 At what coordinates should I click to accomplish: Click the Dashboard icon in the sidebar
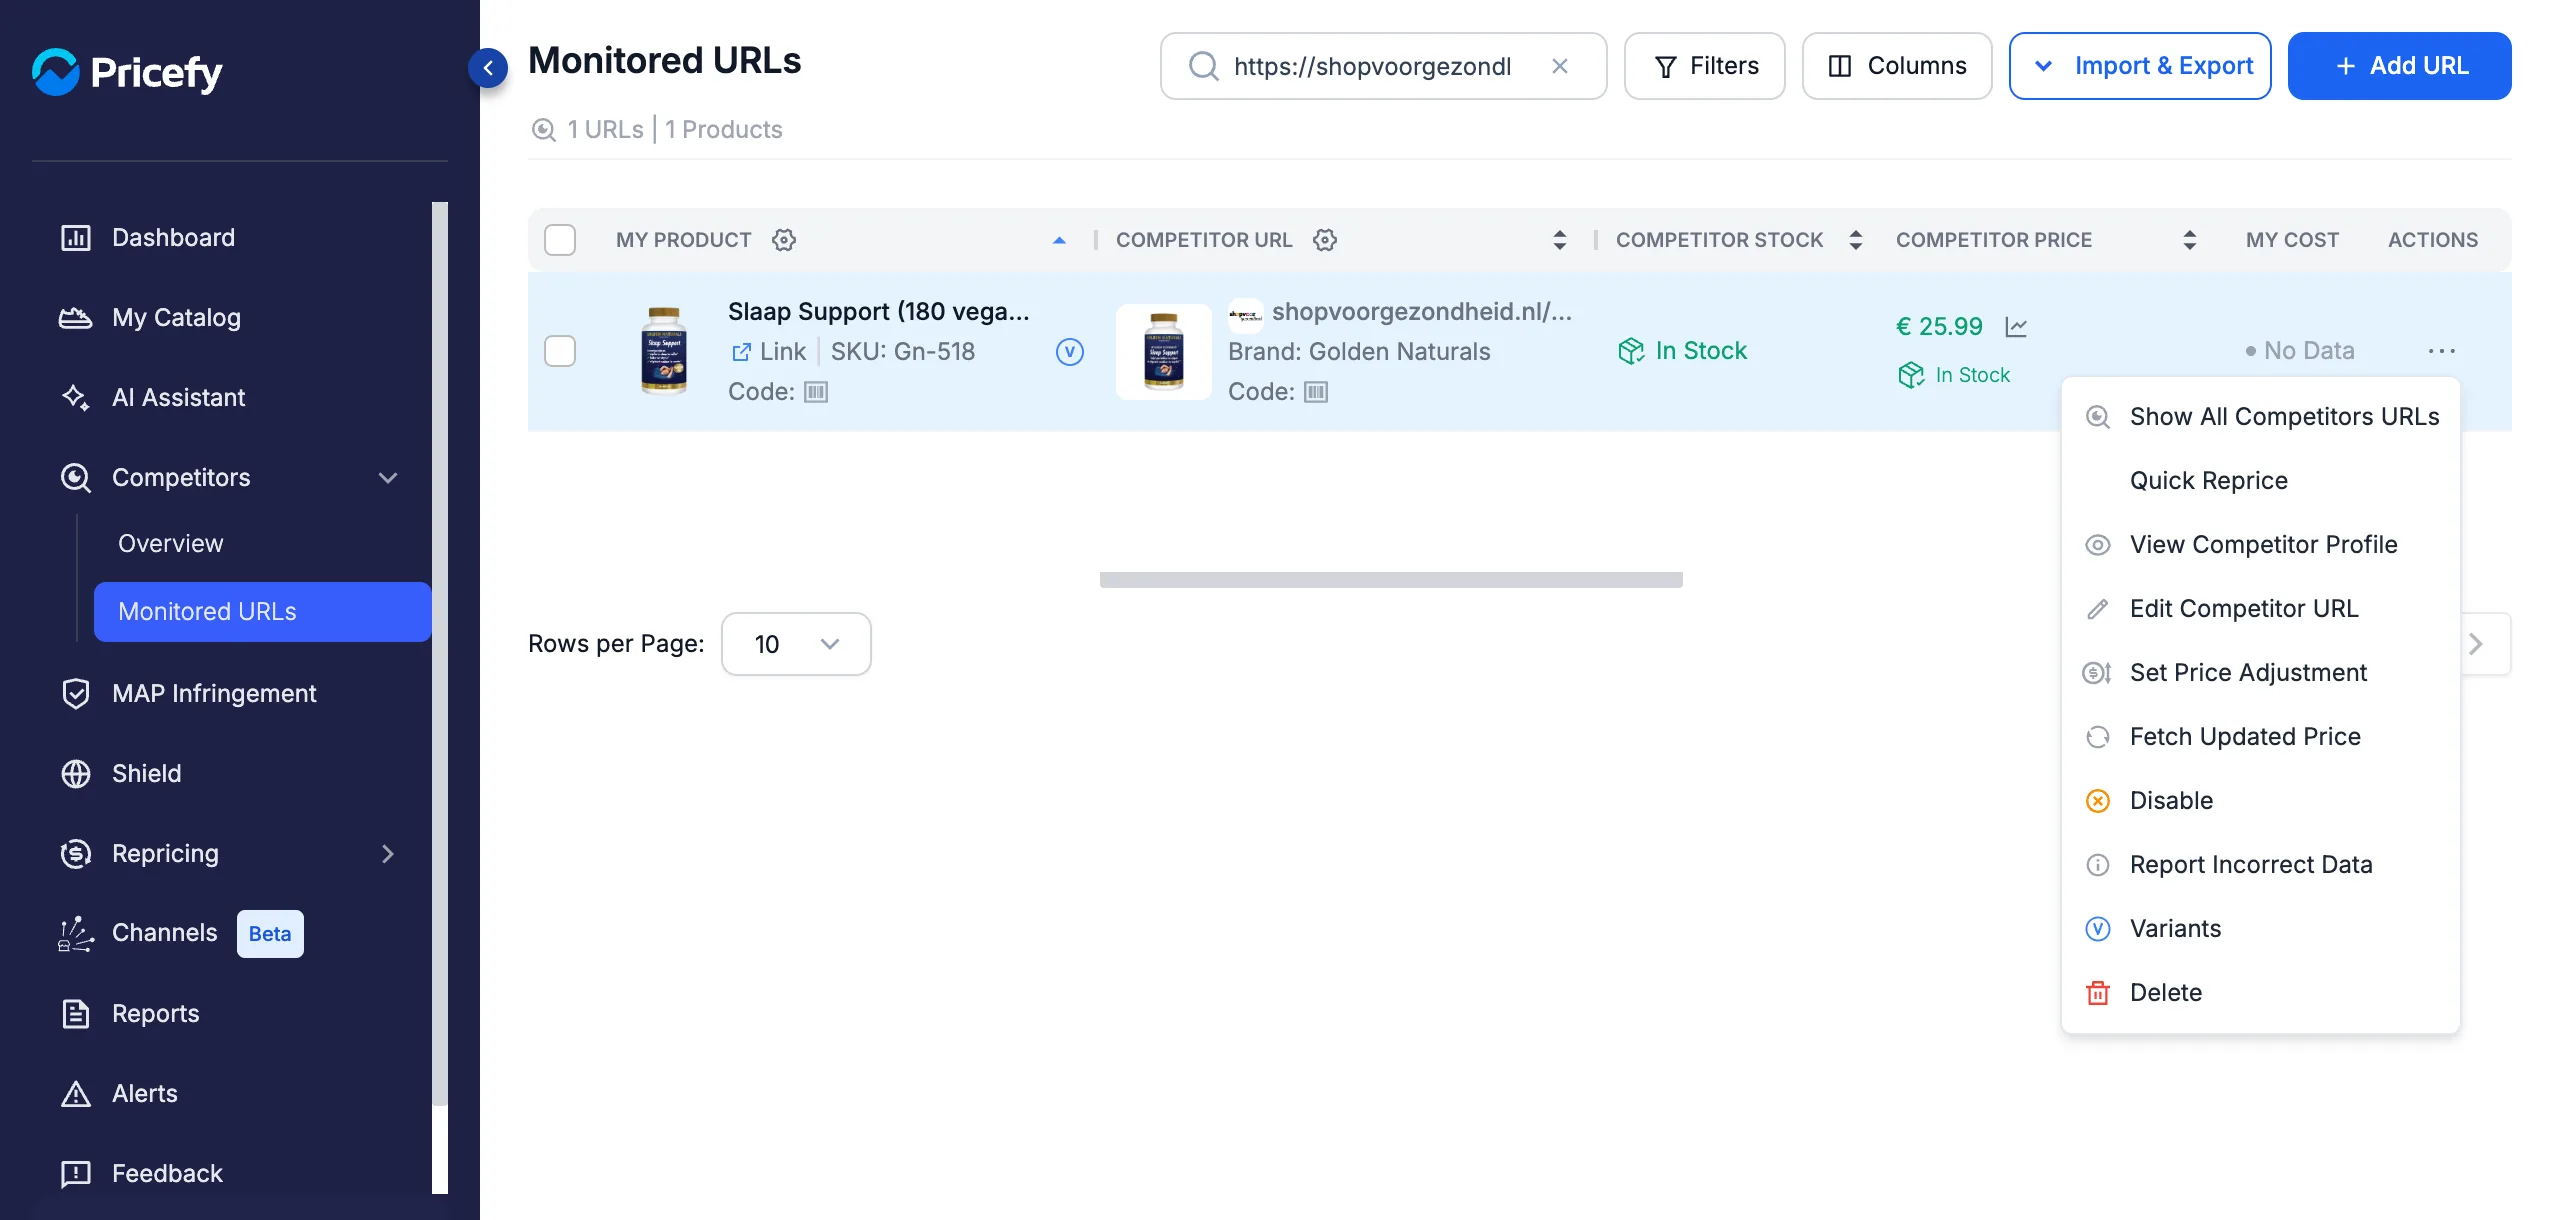76,238
